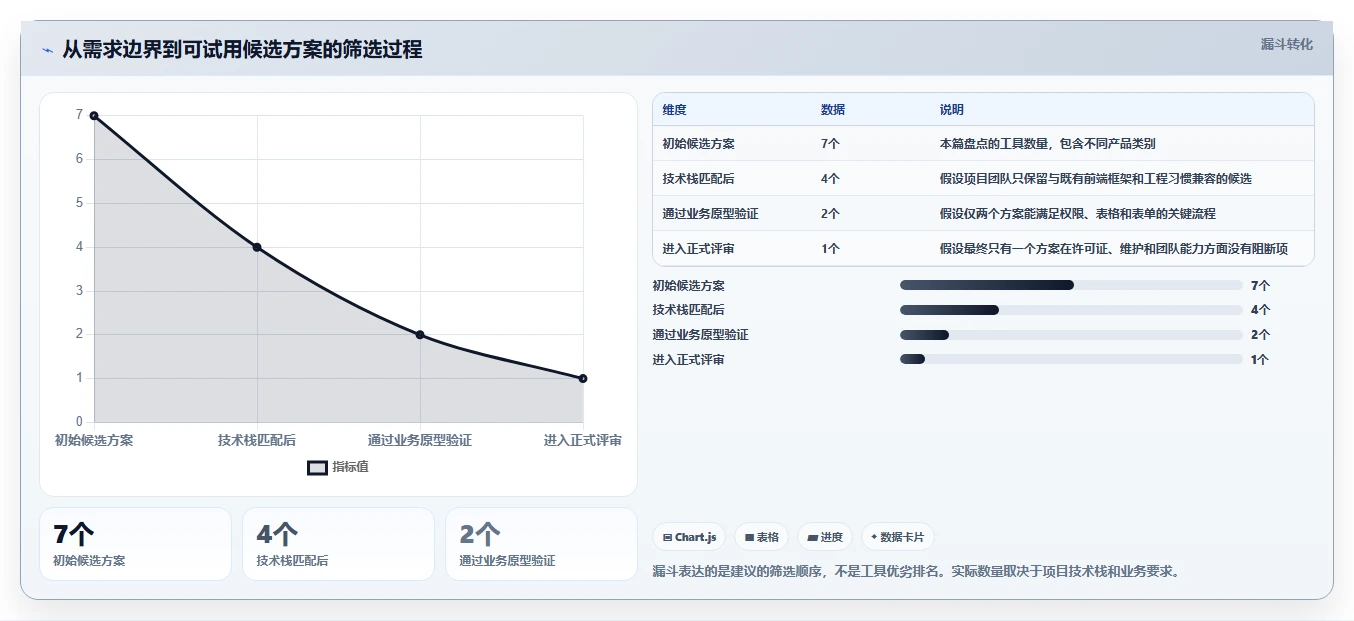Screen dimensions: 1354x621
Task: Click the 进入正式评审 label beside its progress bar
Action: click(x=689, y=360)
